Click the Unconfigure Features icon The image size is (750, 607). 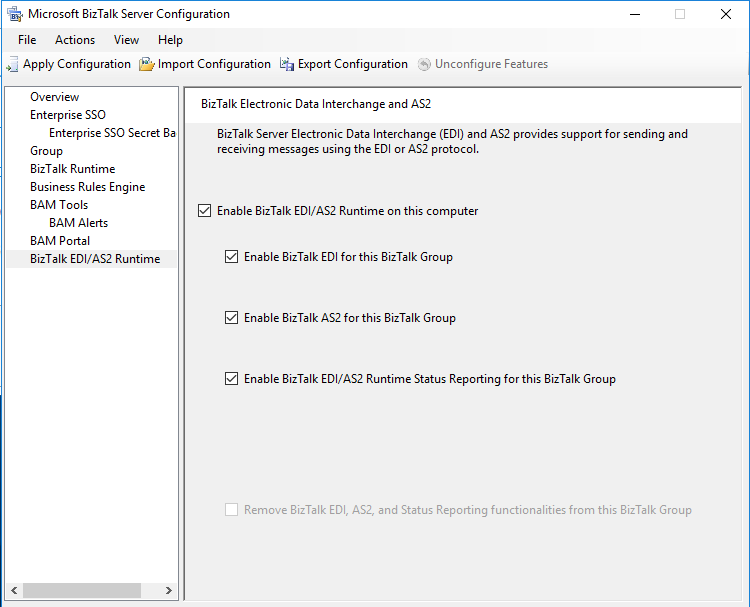(424, 64)
